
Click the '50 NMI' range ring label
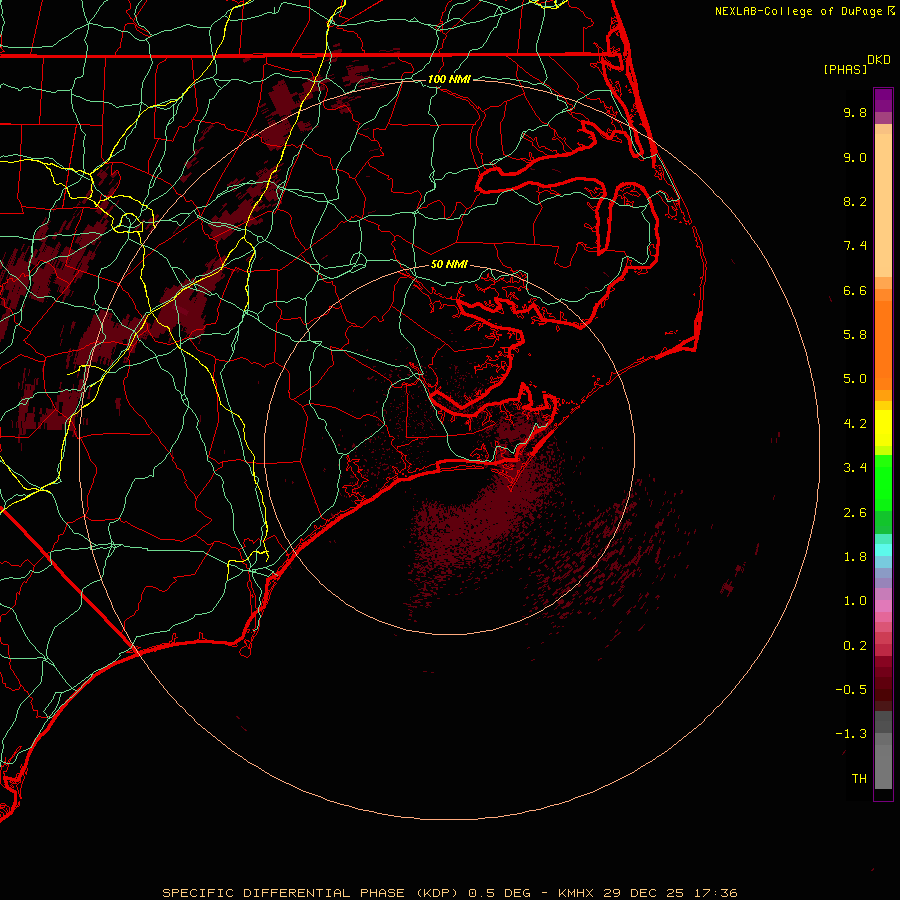(x=449, y=265)
